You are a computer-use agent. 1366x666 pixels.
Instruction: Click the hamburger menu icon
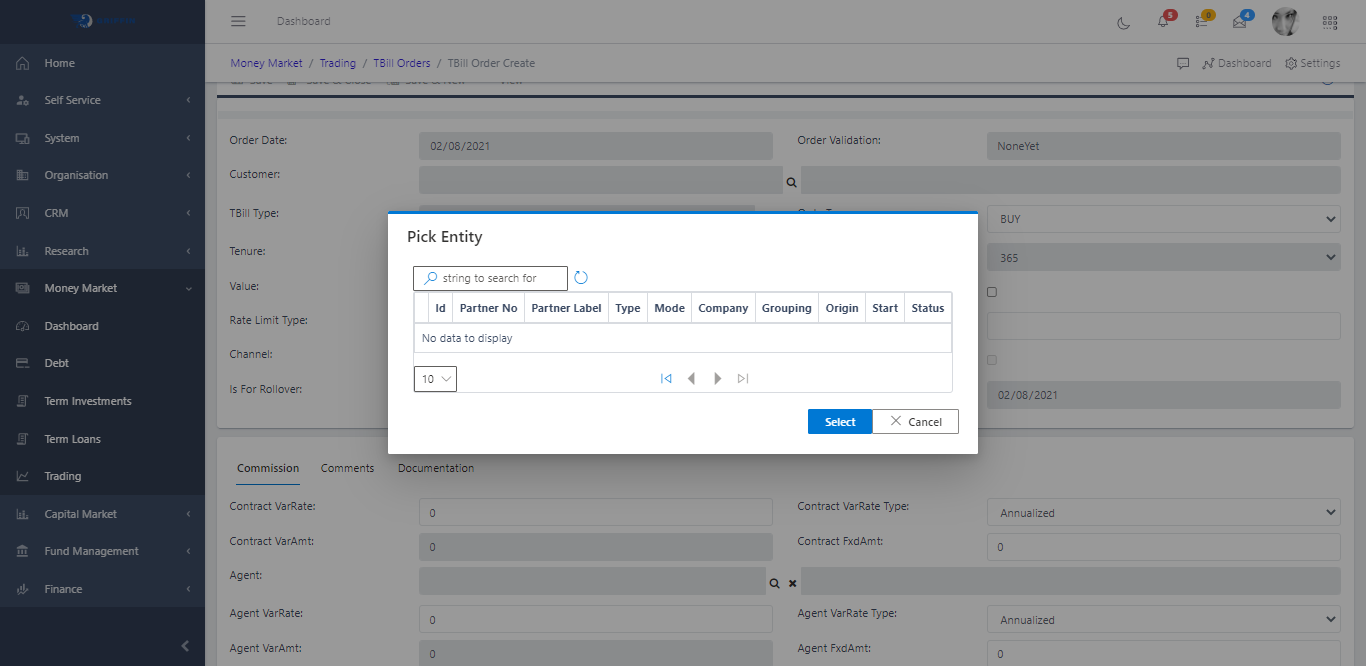pyautogui.click(x=238, y=21)
